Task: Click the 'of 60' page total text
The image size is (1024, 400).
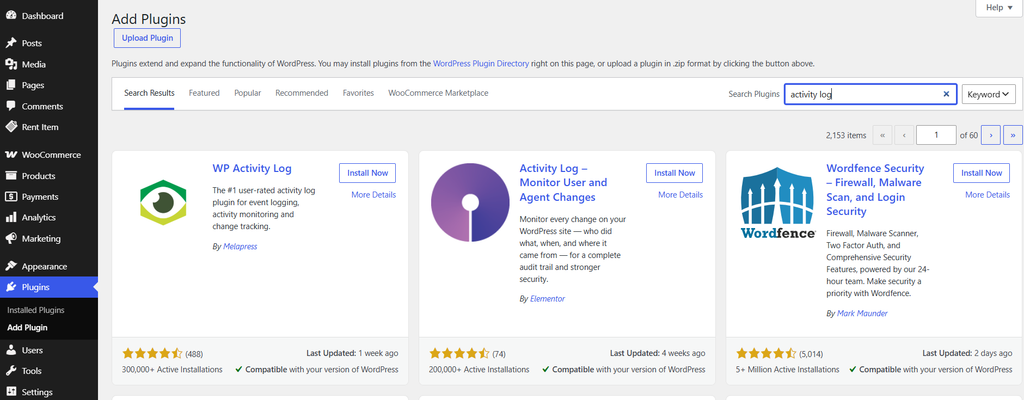Action: [x=968, y=135]
